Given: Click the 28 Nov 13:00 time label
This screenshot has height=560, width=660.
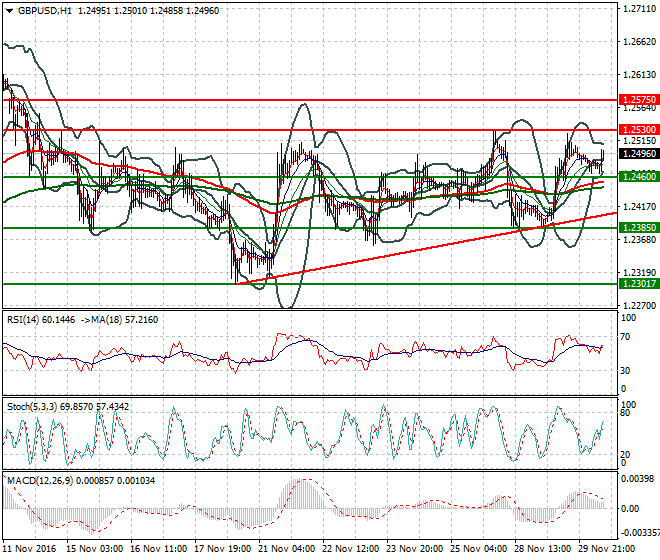Looking at the screenshot, I should click(543, 549).
